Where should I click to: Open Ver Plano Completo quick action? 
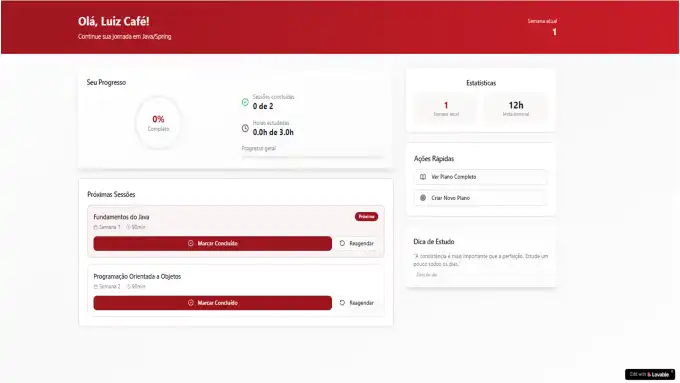481,177
